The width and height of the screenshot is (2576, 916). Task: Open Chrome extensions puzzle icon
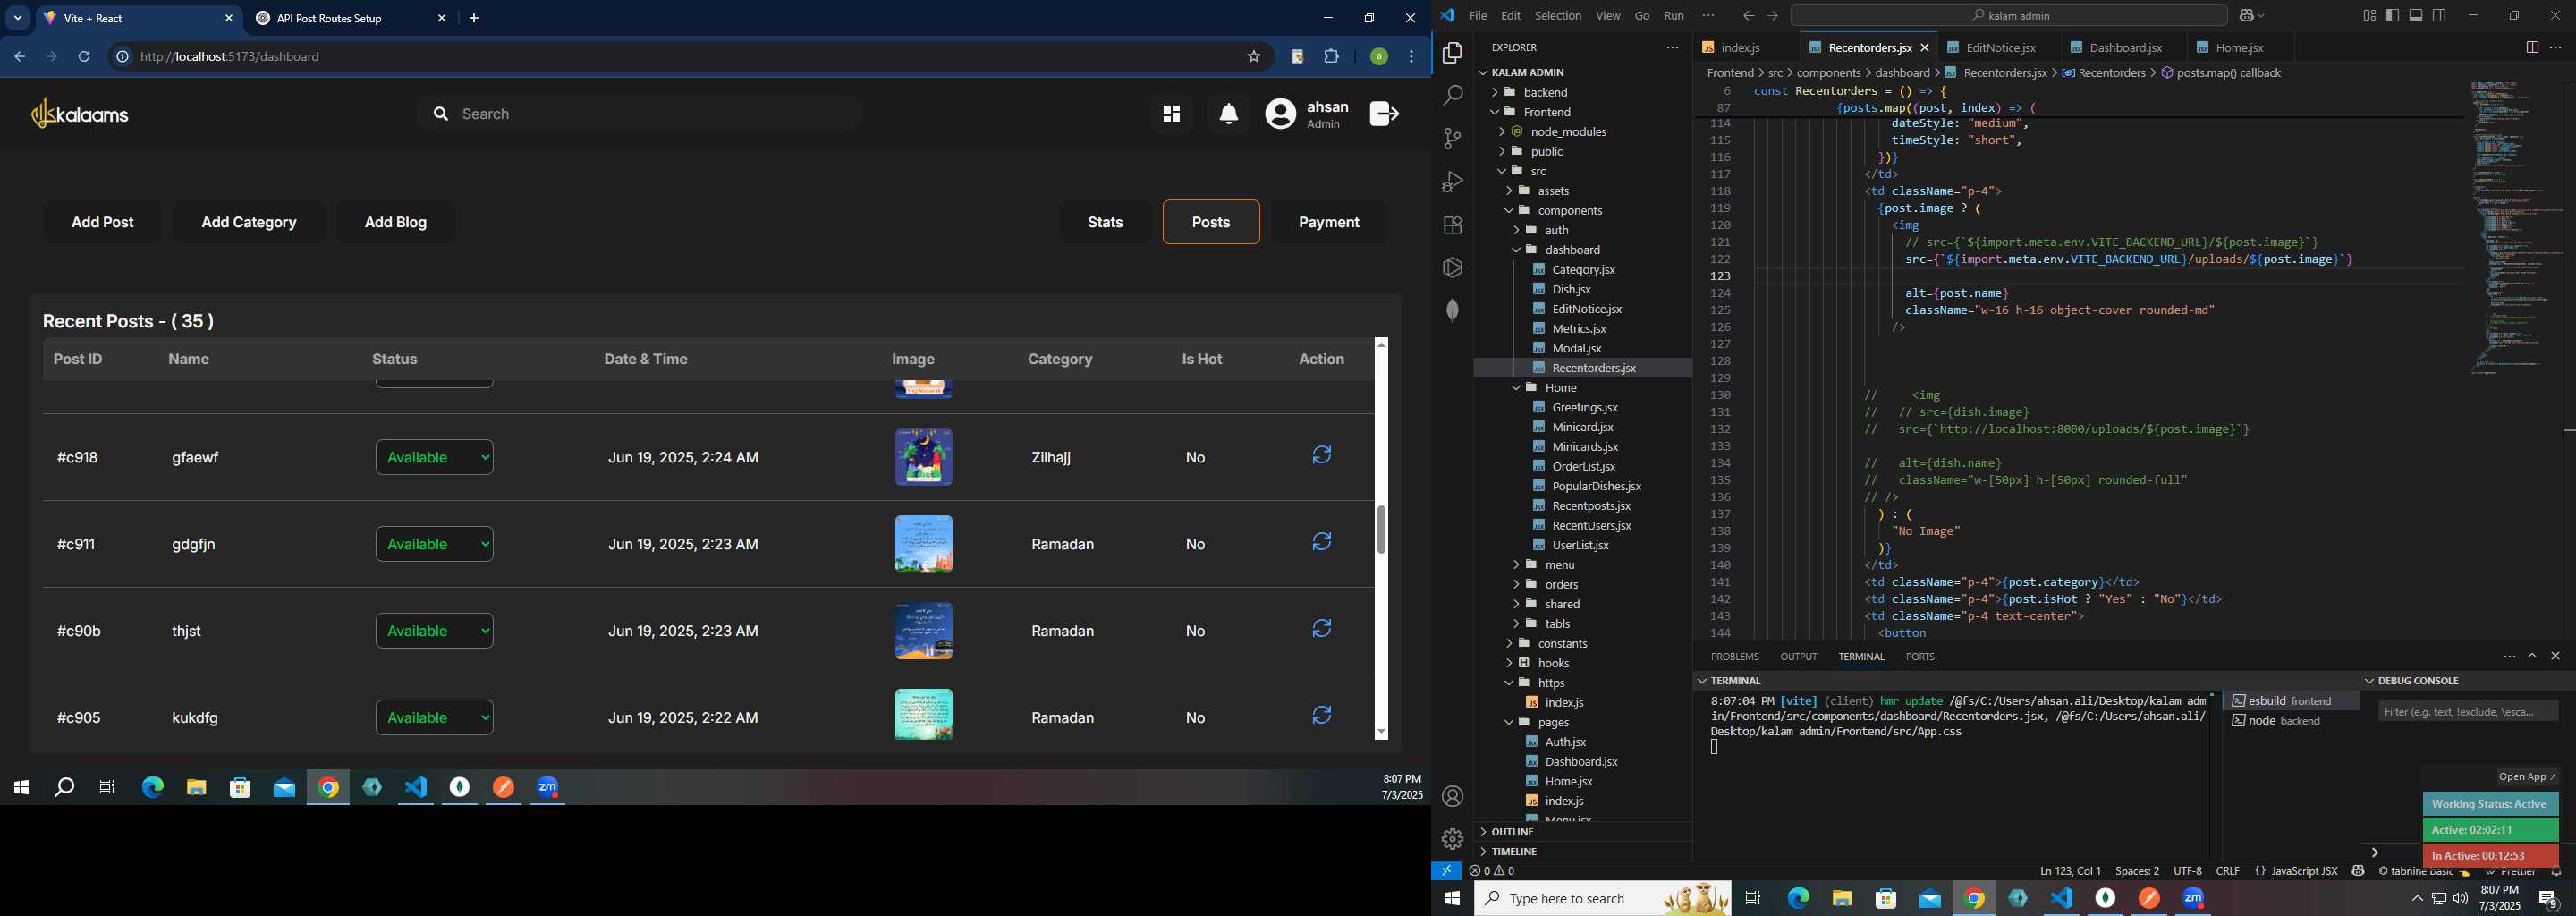1331,57
